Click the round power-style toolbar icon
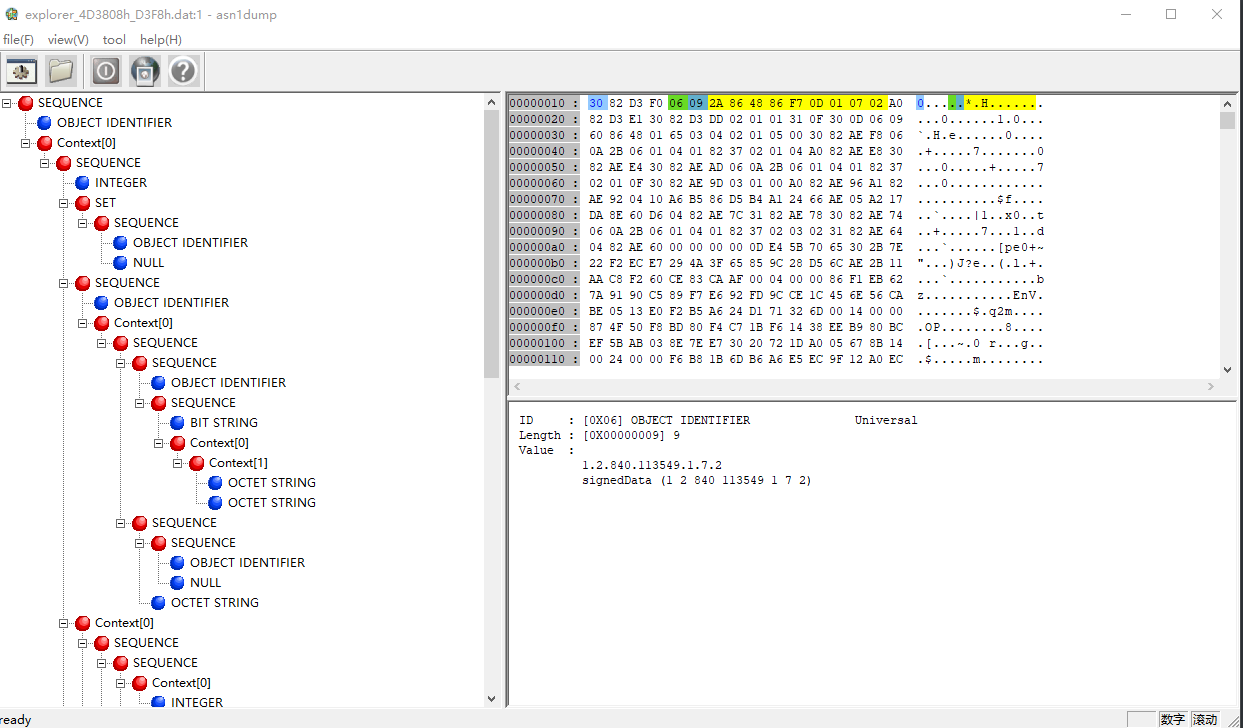Image resolution: width=1243 pixels, height=728 pixels. [106, 71]
